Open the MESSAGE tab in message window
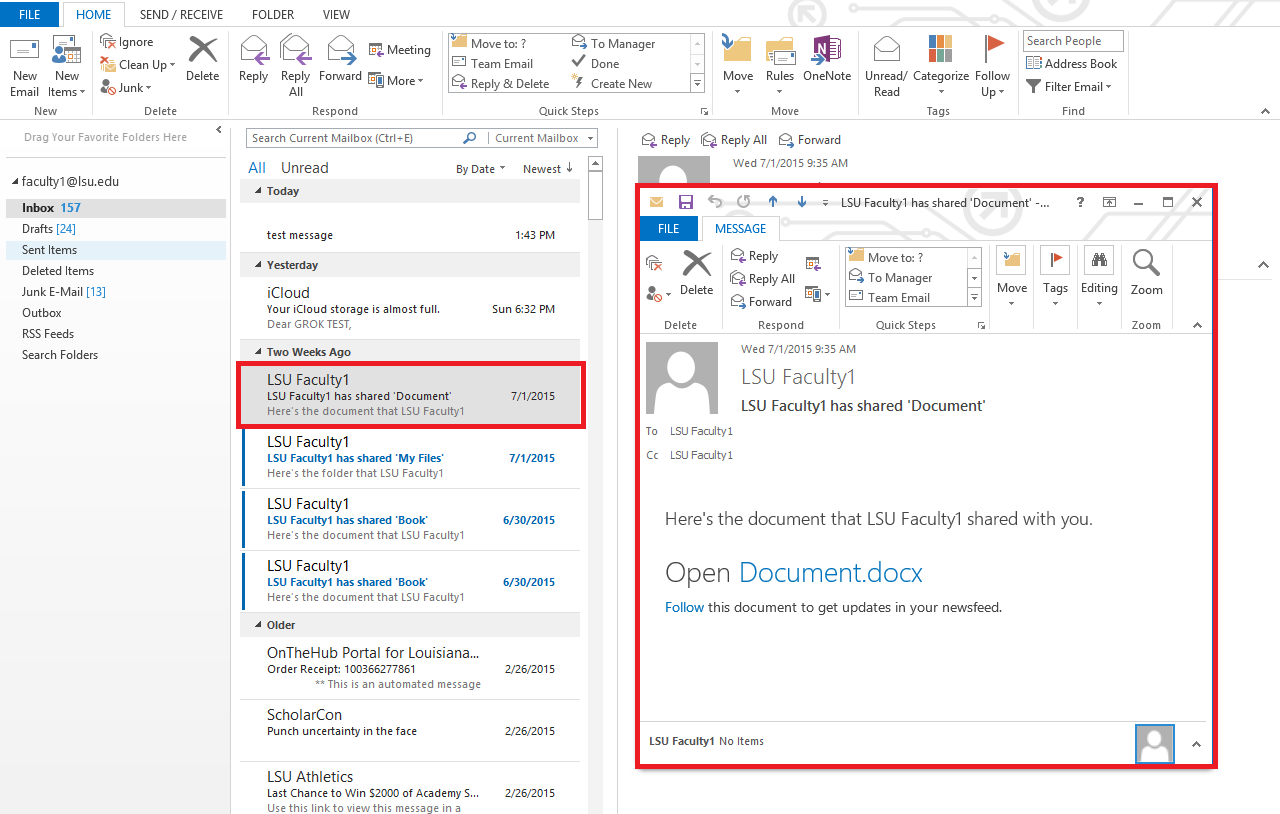The height and width of the screenshot is (814, 1280). pos(741,229)
